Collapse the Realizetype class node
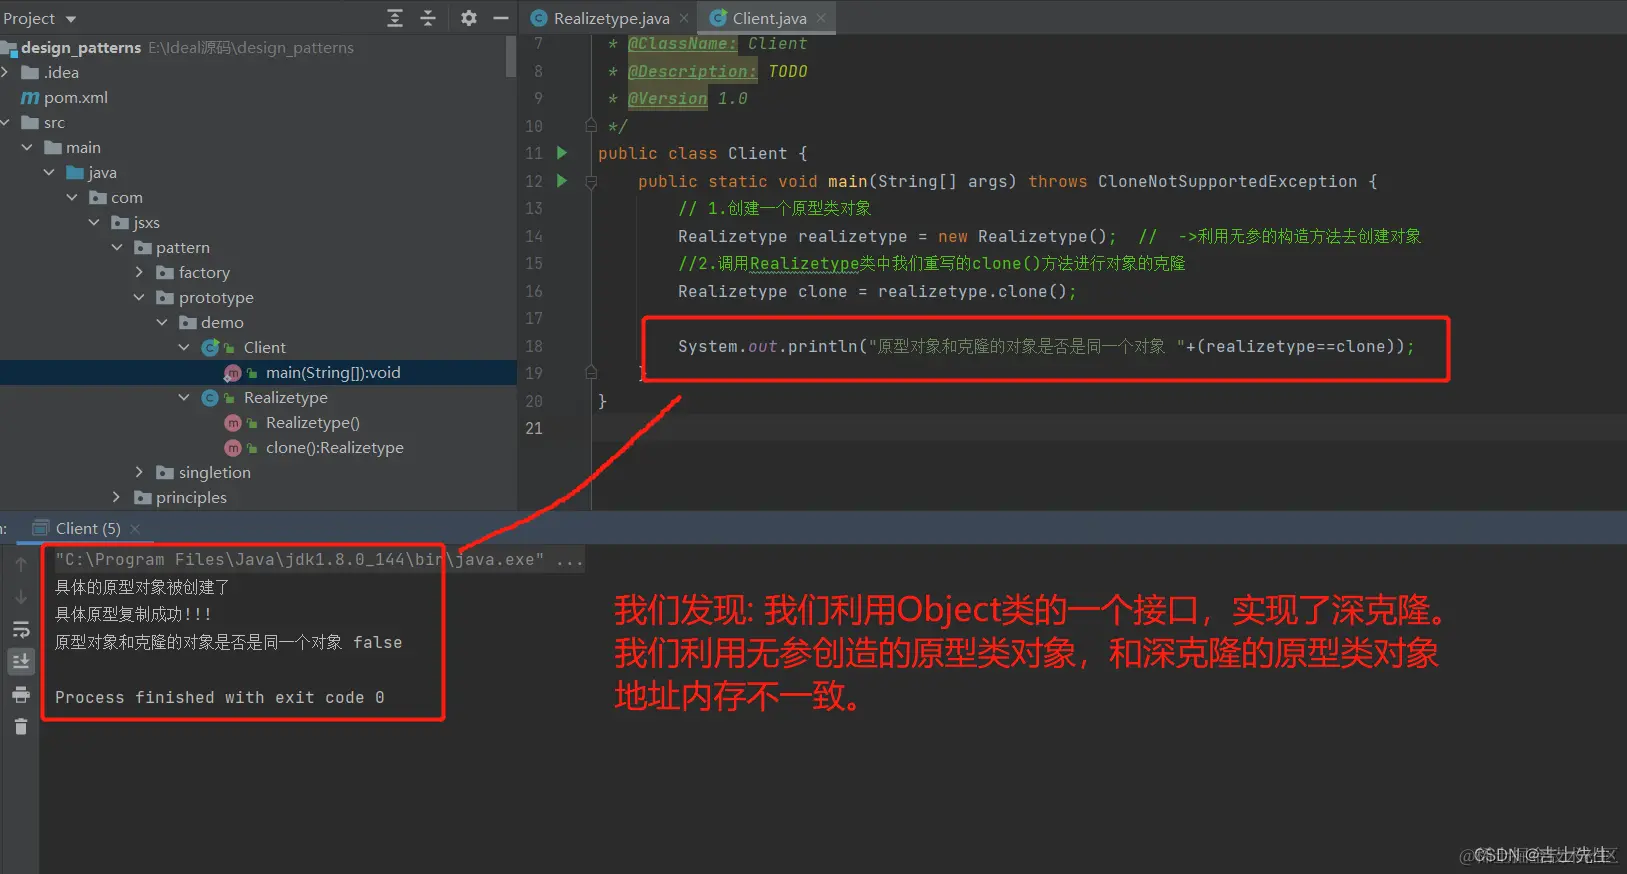Screen dimensions: 1627x874 (184, 397)
